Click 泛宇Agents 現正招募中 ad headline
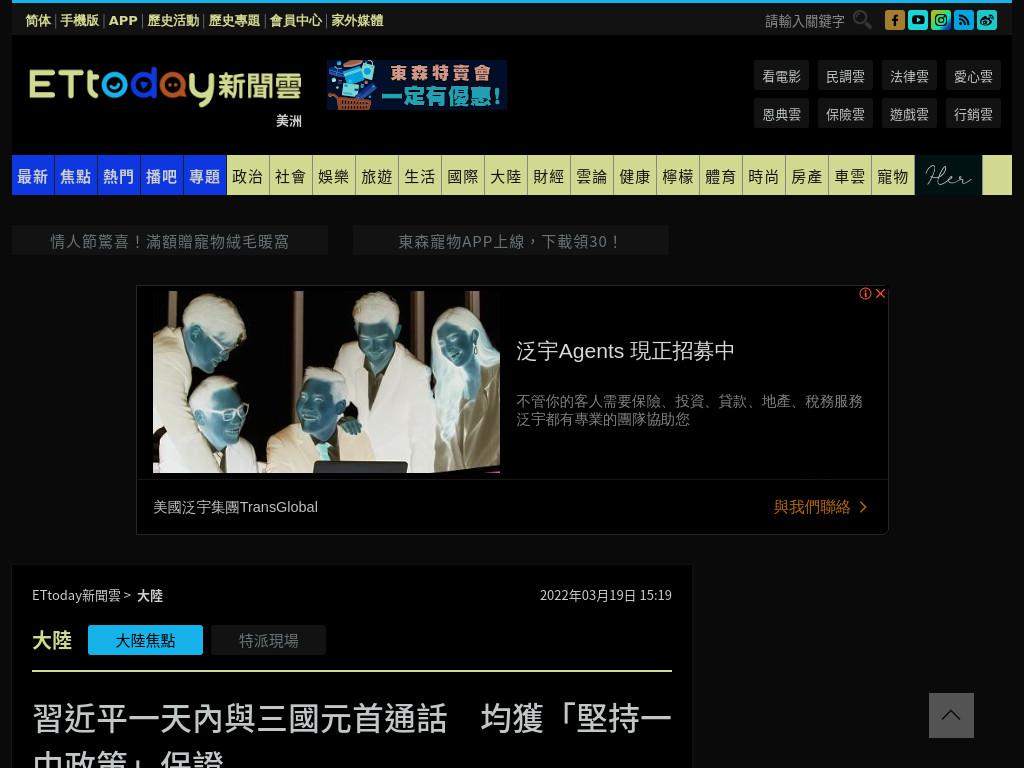The image size is (1024, 768). (x=625, y=351)
